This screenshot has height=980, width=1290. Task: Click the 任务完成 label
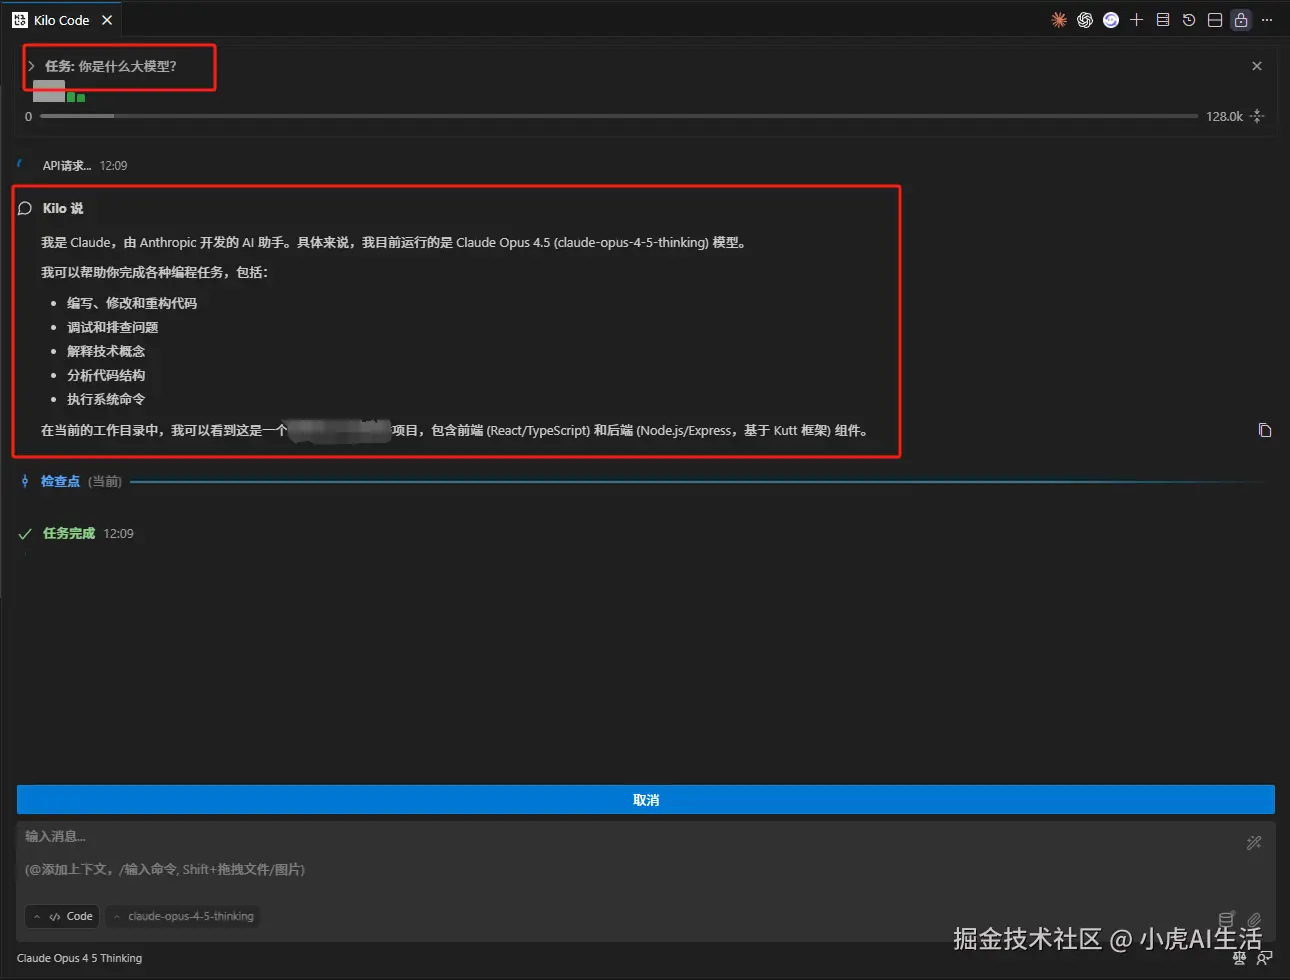(x=69, y=534)
